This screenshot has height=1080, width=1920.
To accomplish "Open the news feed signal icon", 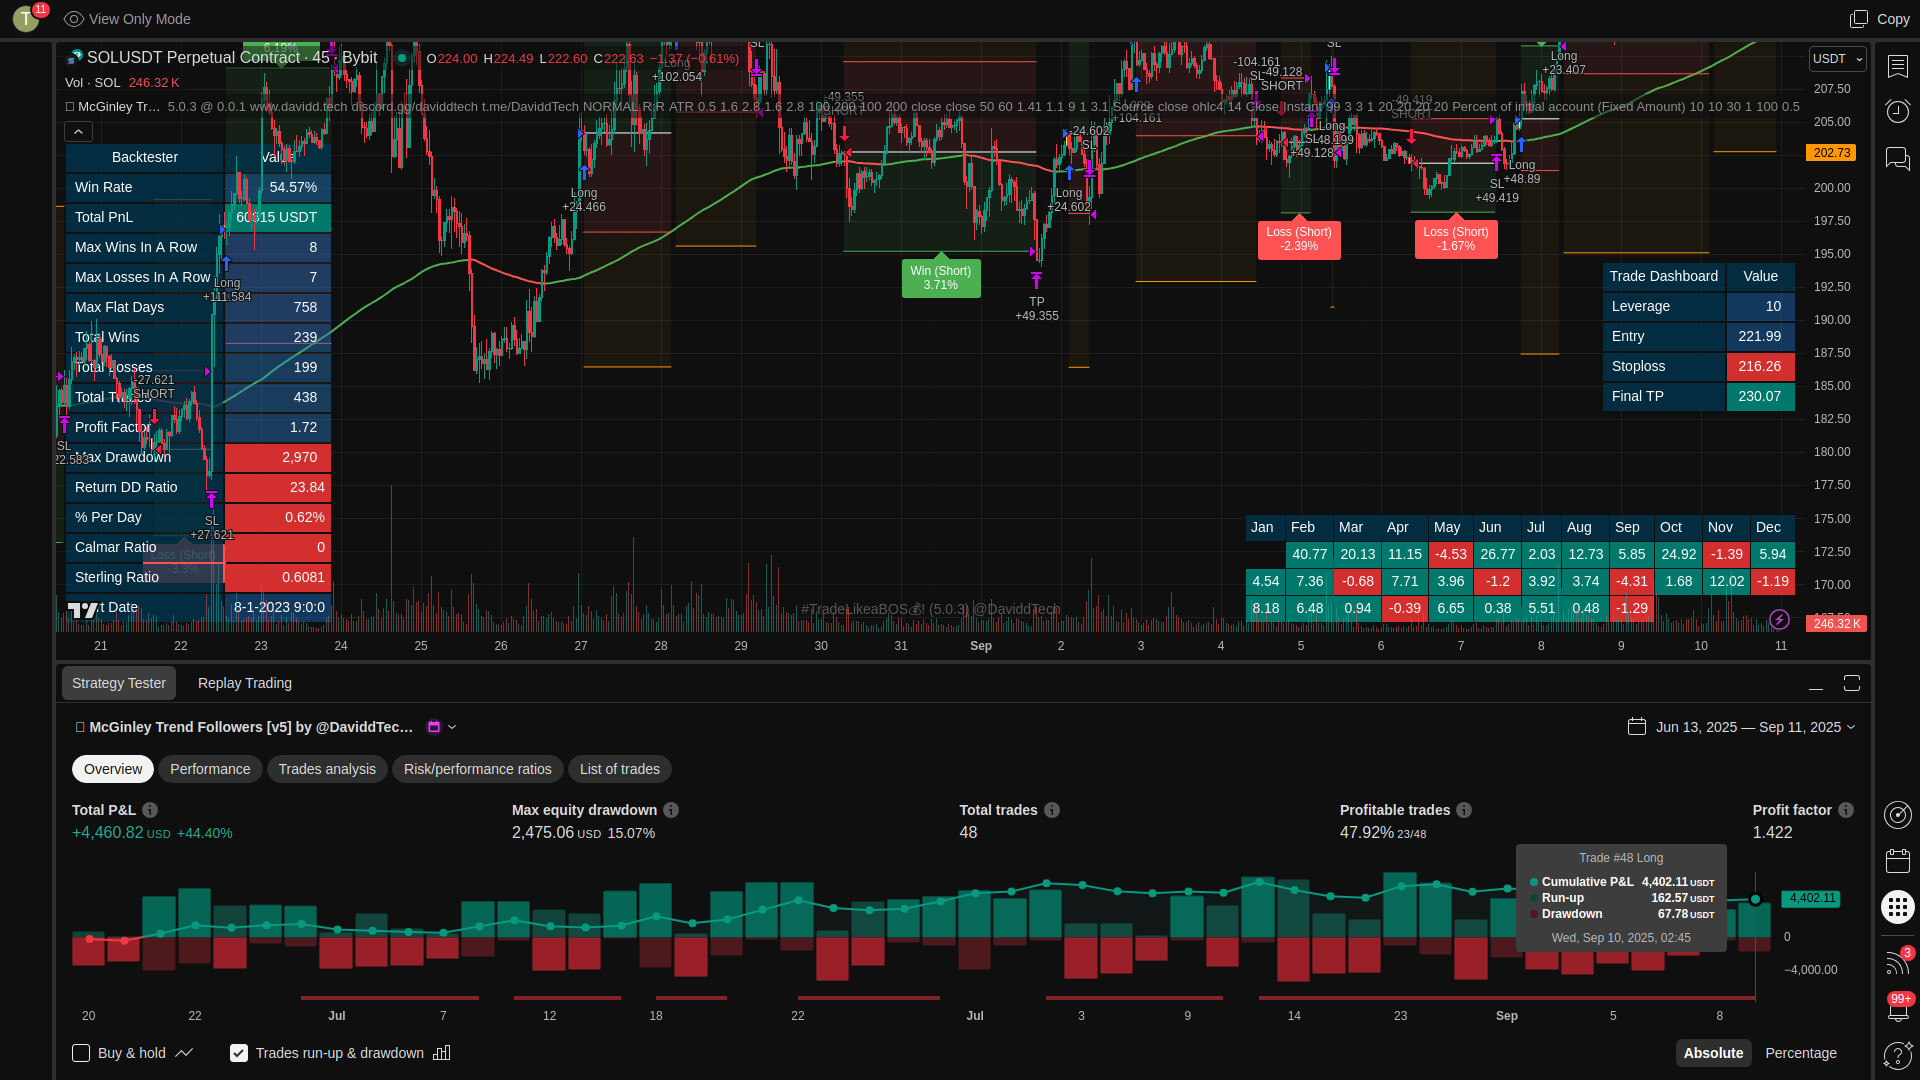I will 1897,961.
